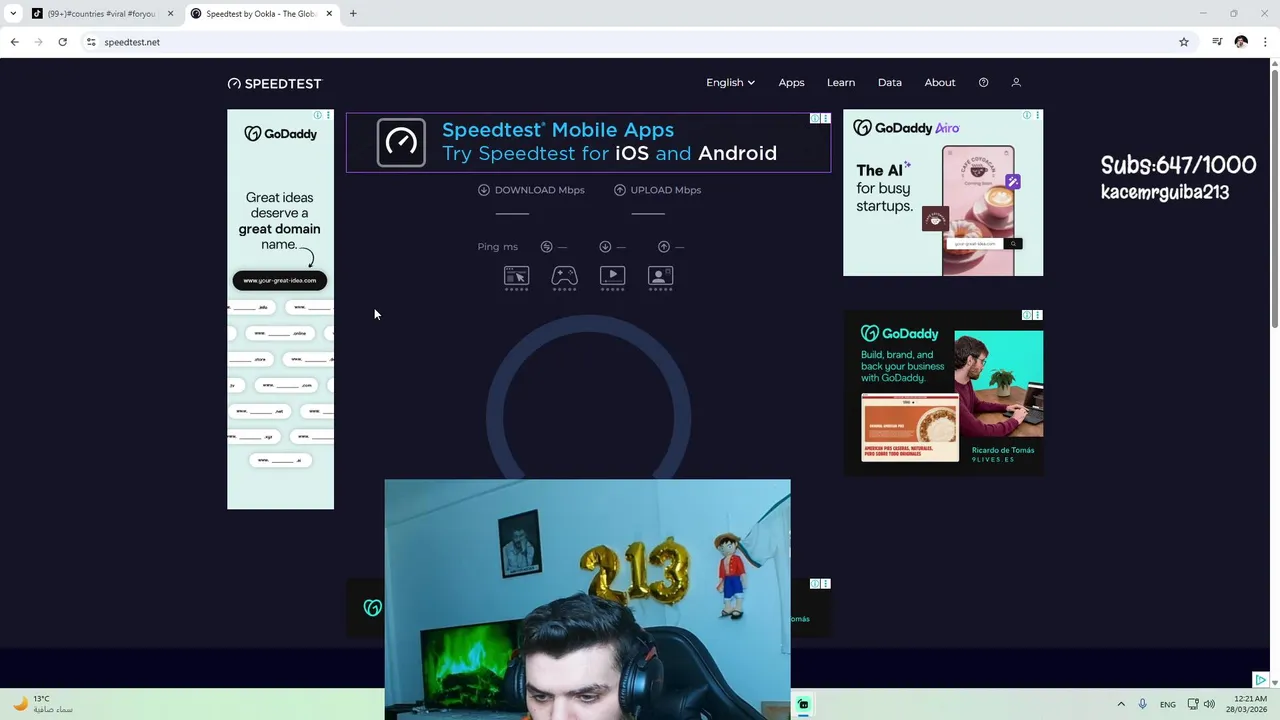
Task: Open the weather widget in taskbar
Action: [x=42, y=704]
